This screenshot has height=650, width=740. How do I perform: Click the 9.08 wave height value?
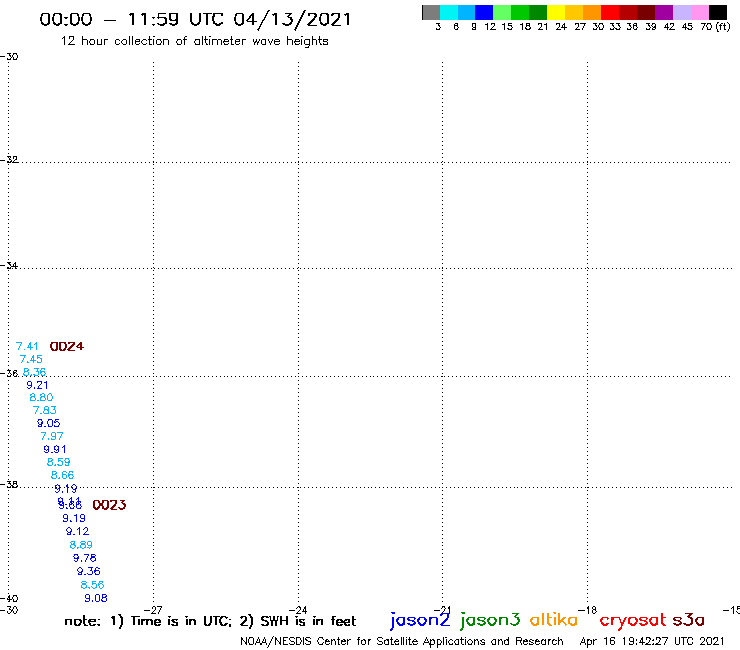pyautogui.click(x=96, y=599)
